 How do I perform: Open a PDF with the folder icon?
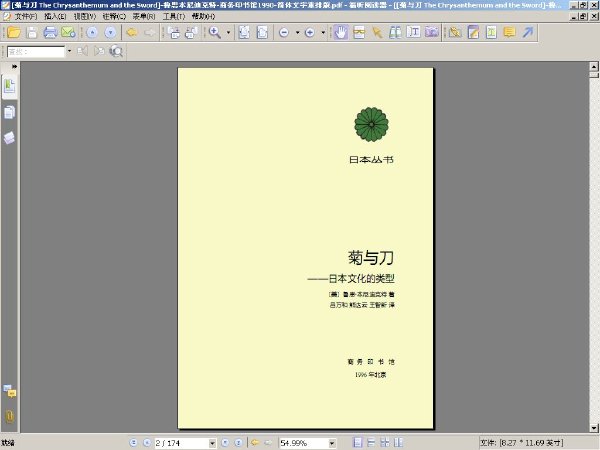point(14,33)
